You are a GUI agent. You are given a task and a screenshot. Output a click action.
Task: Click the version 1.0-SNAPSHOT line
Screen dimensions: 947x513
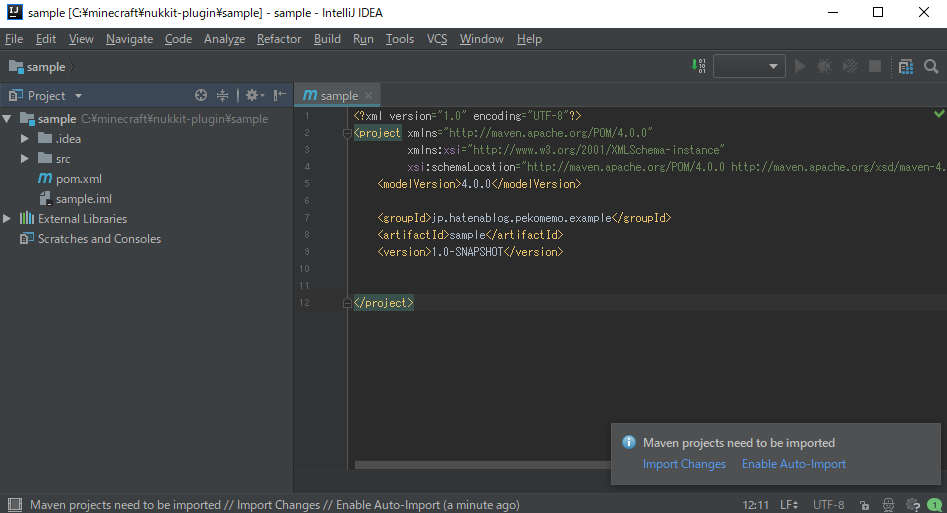coord(470,252)
